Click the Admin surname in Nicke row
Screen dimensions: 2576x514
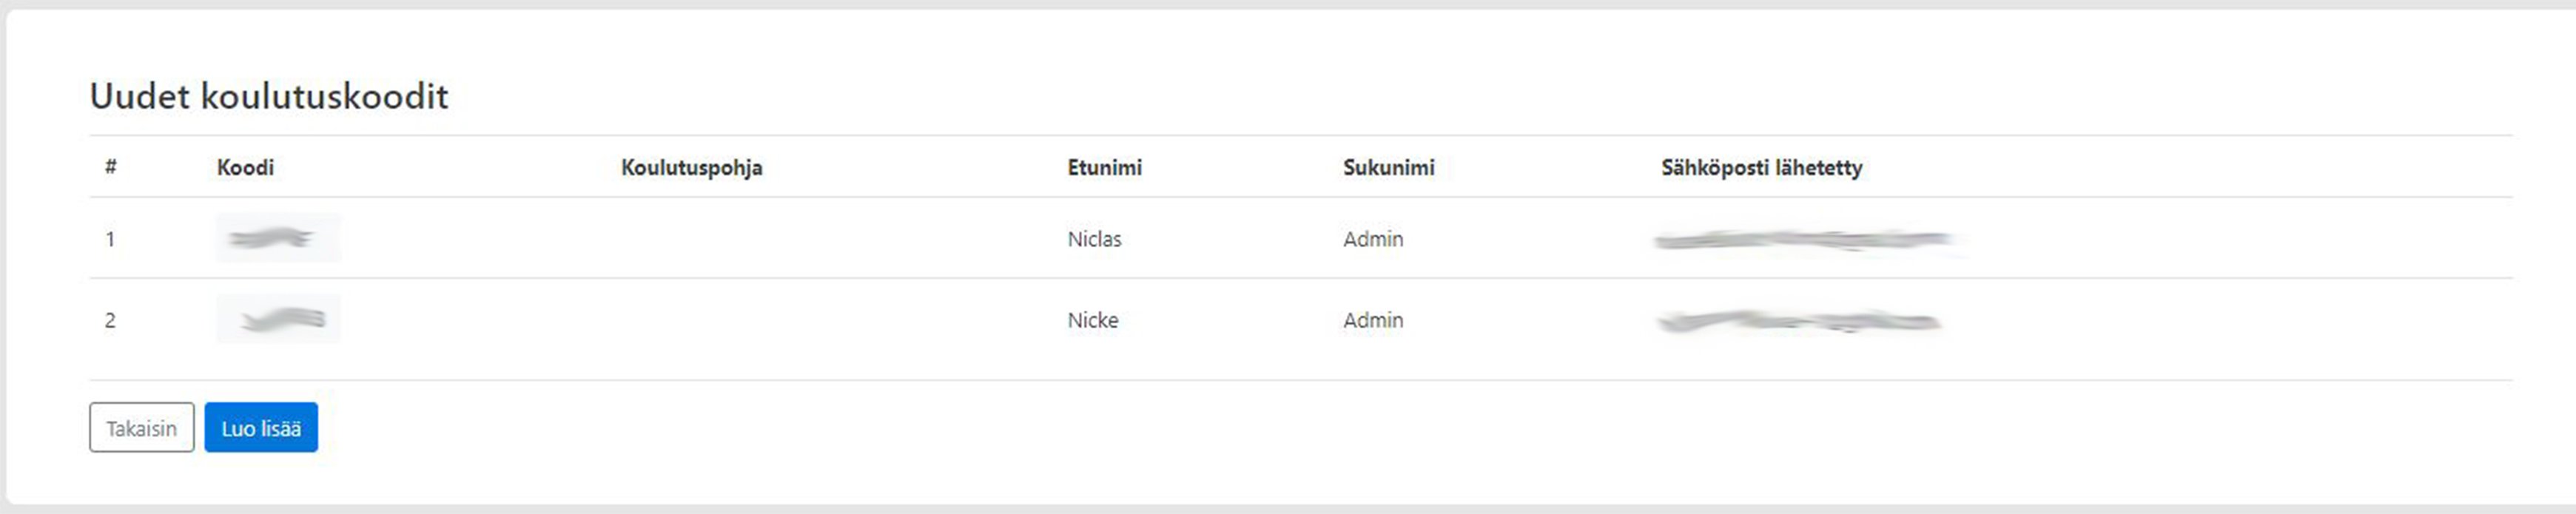click(1373, 320)
